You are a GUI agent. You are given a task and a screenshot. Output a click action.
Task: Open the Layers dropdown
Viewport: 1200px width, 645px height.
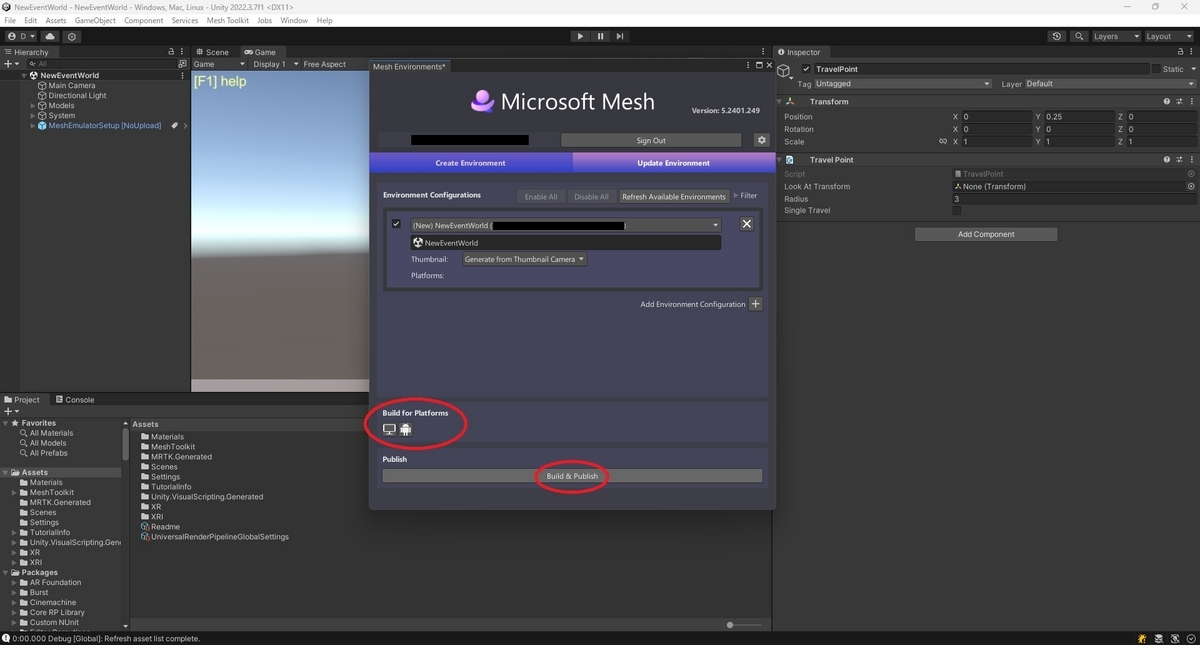point(1115,36)
